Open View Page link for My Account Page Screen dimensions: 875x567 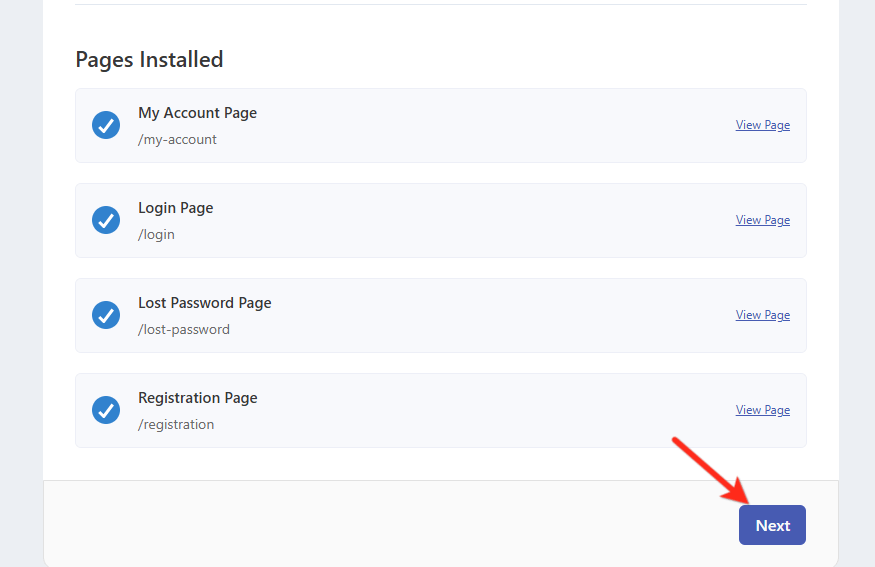click(763, 125)
